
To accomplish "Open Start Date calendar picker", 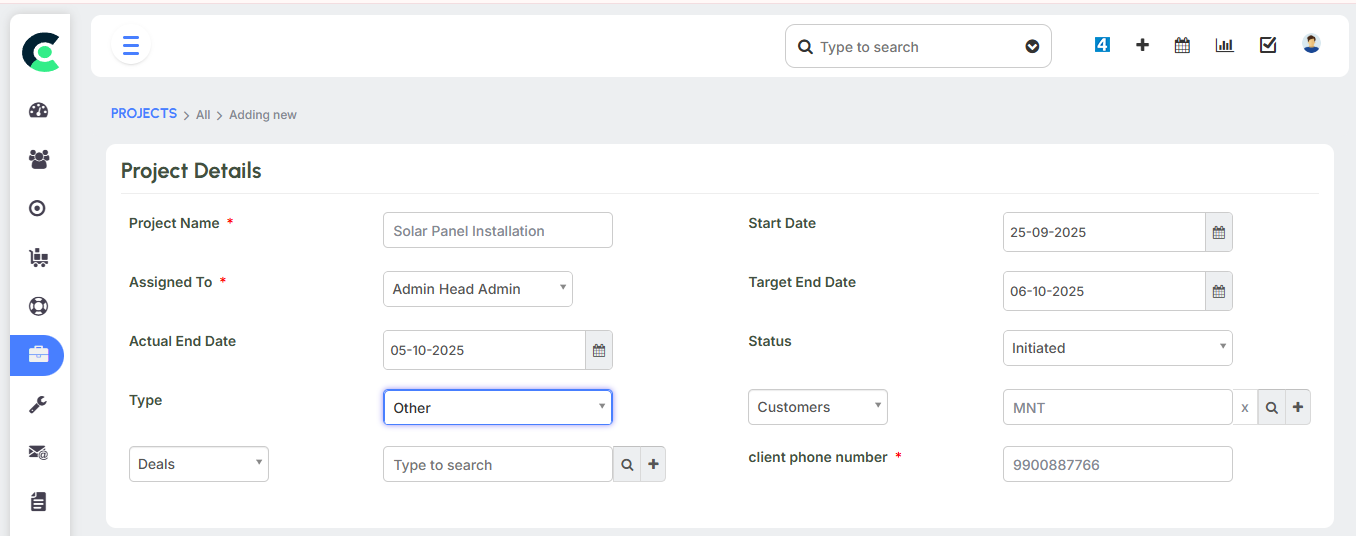I will pos(1218,232).
